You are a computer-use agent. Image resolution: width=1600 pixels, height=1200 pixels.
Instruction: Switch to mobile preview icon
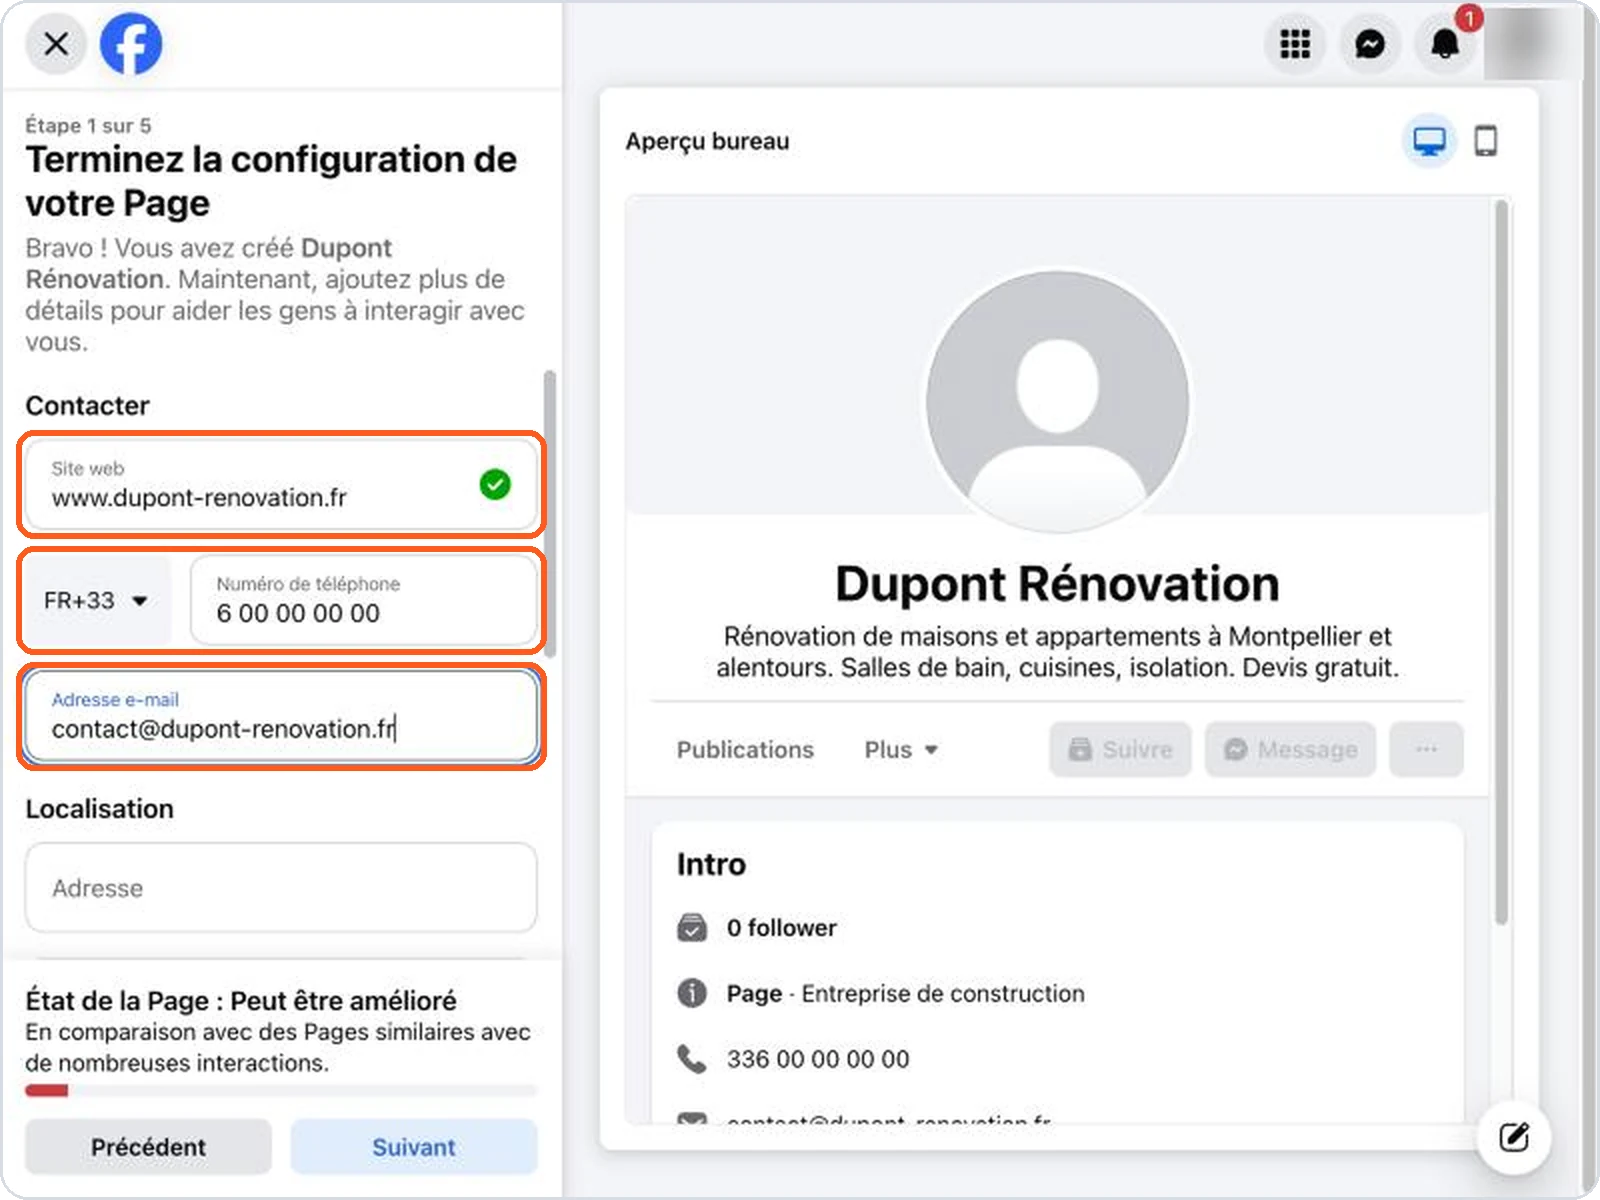pos(1486,141)
